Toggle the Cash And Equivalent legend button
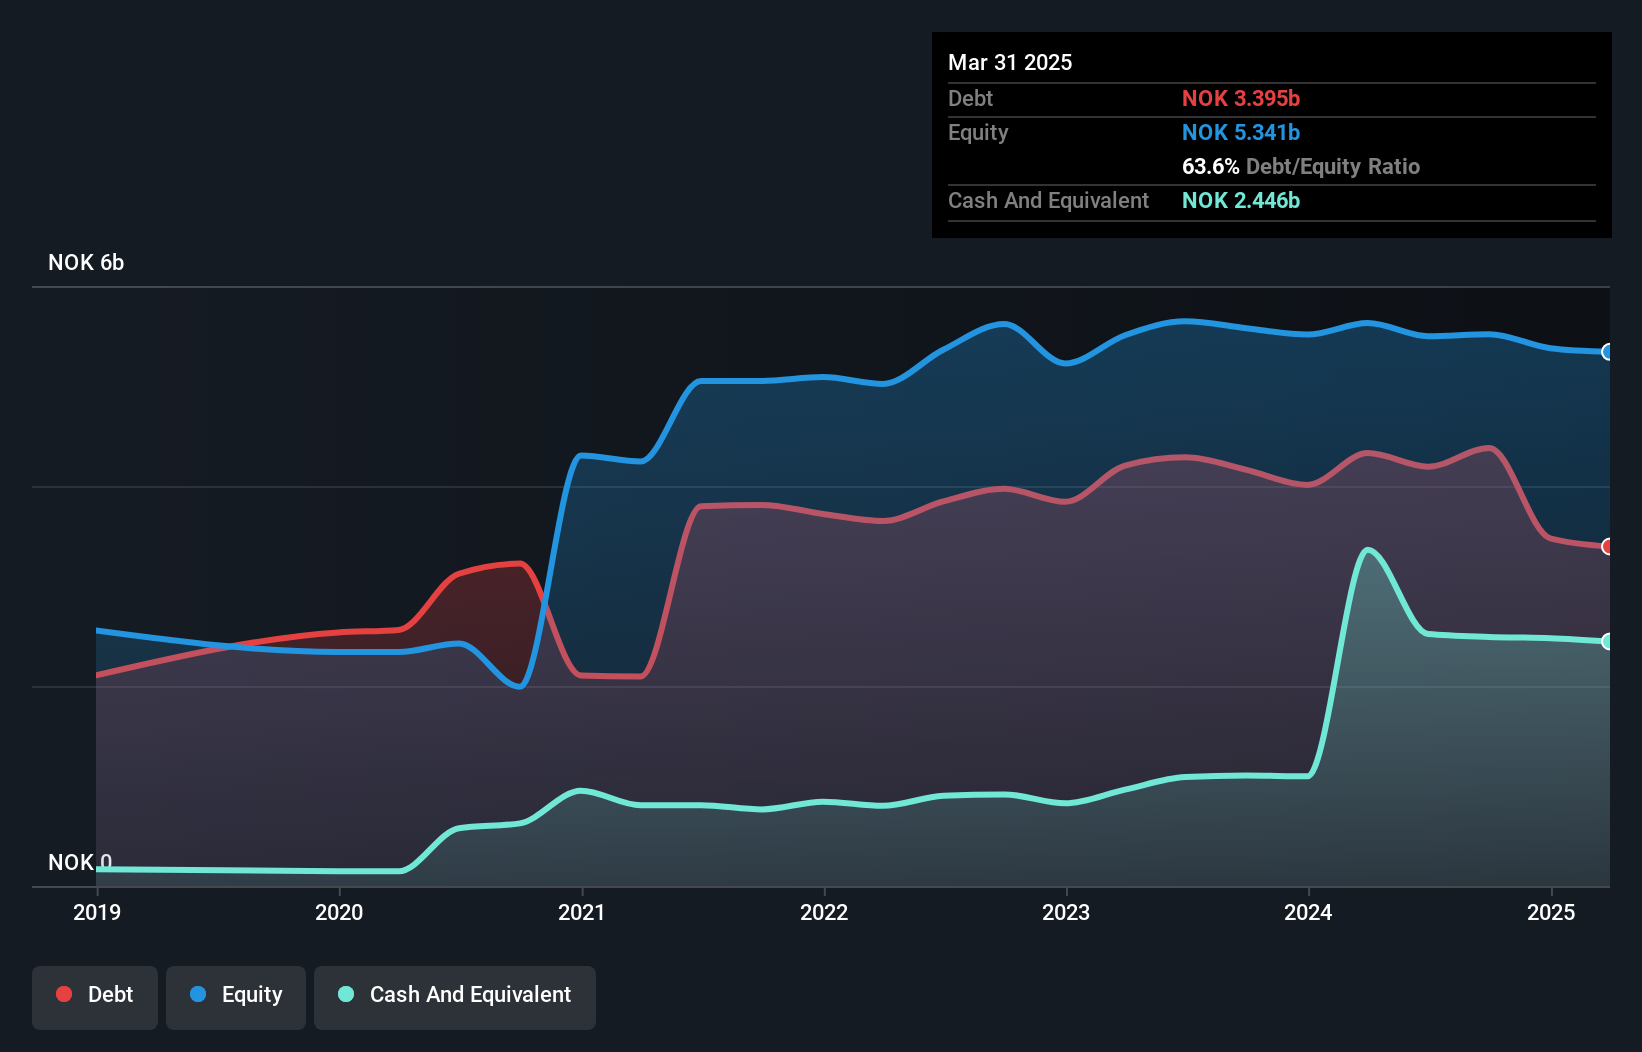Screen dimensions: 1642x1052 [x=455, y=997]
